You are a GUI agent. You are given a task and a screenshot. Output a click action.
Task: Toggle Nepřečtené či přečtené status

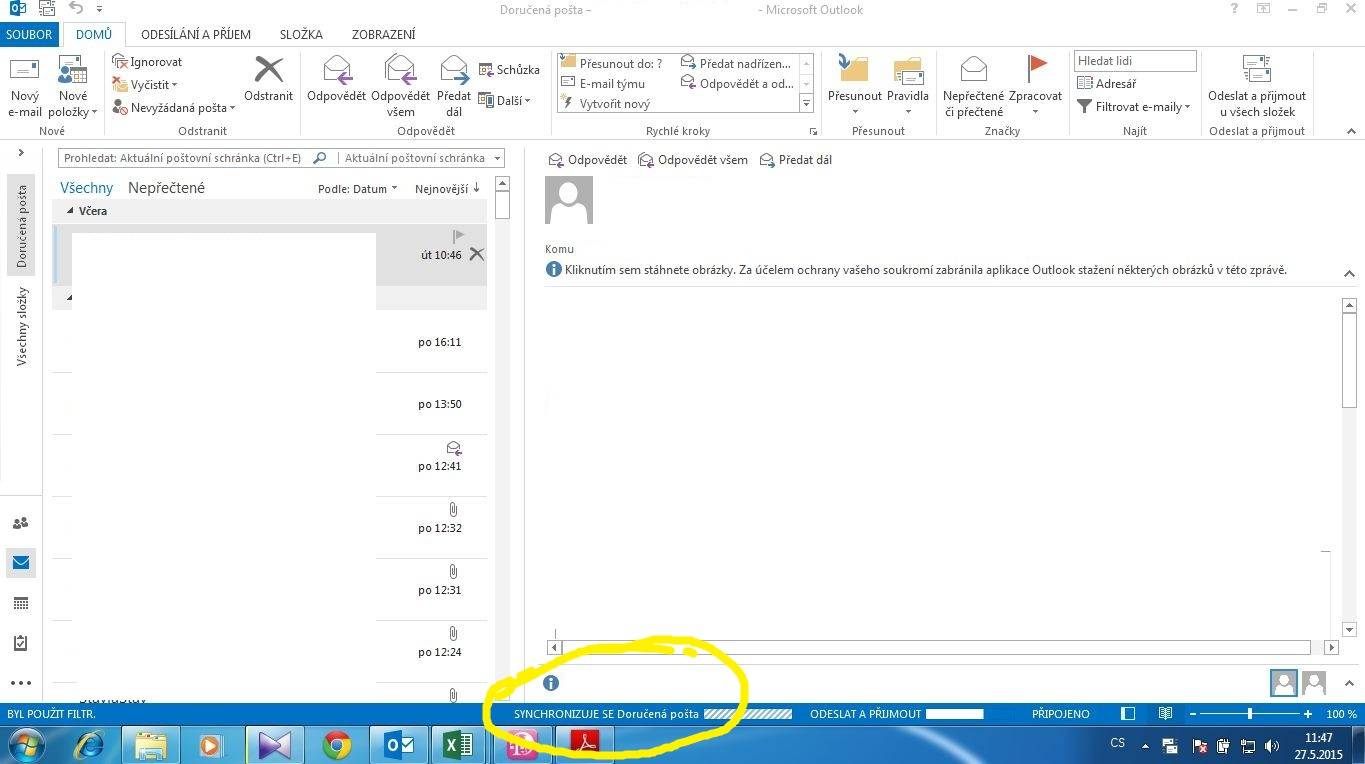(x=973, y=87)
